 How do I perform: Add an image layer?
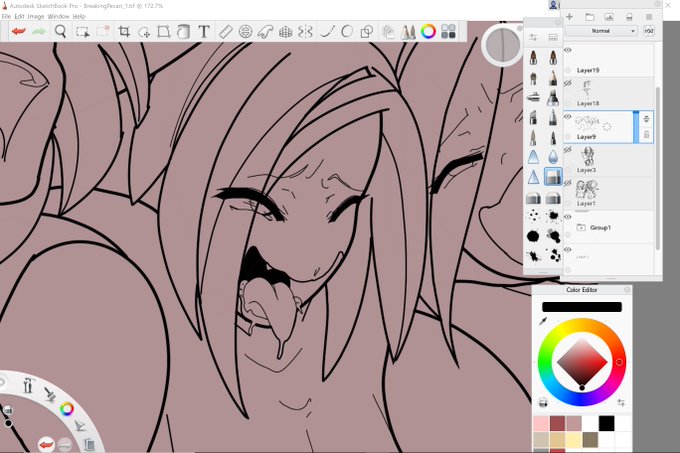coord(609,17)
